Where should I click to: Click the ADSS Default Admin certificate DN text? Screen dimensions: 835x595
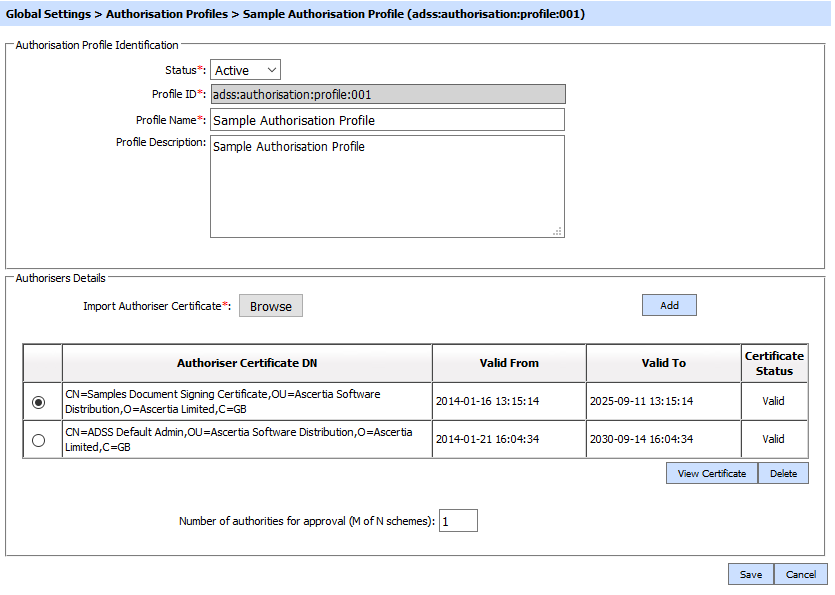coord(239,440)
